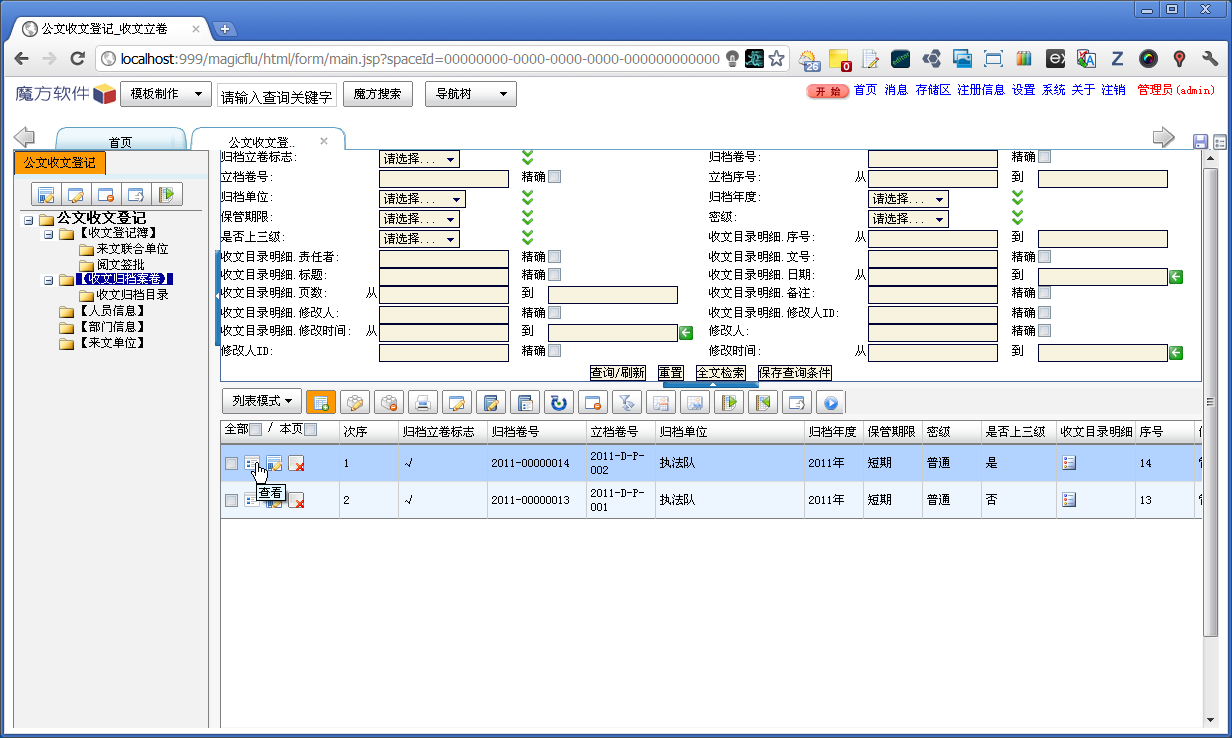The height and width of the screenshot is (738, 1232).
Task: Open 收文目录明细 detail icon for row 13
Action: pyautogui.click(x=1069, y=499)
